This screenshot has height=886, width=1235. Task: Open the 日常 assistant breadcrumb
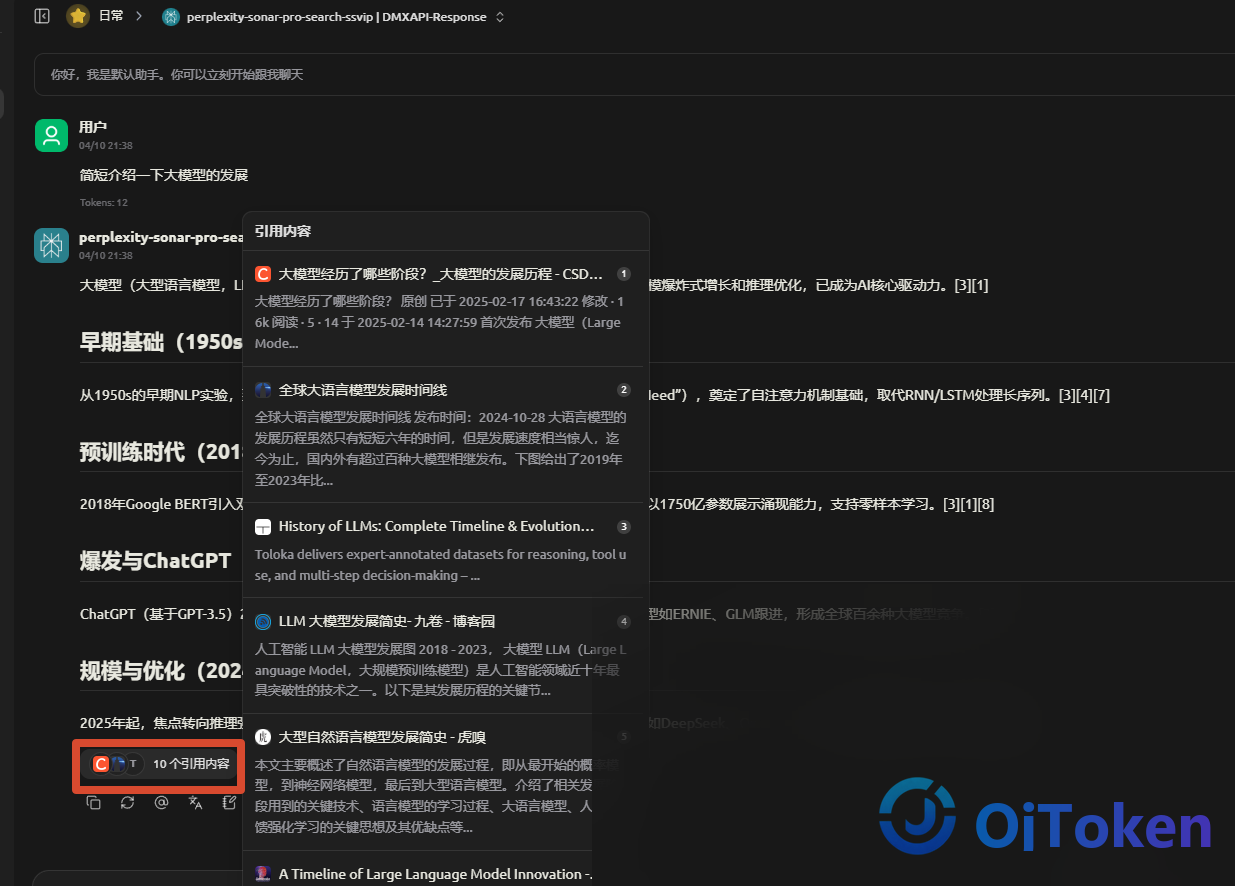coord(111,16)
